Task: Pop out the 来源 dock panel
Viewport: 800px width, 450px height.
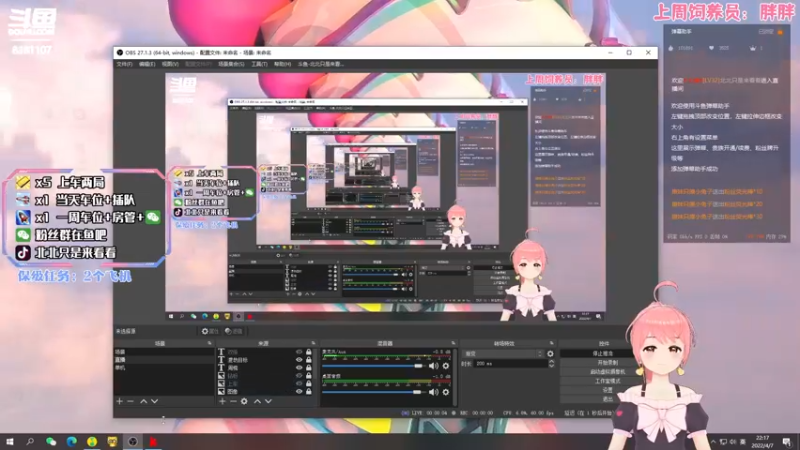Action: [313, 343]
